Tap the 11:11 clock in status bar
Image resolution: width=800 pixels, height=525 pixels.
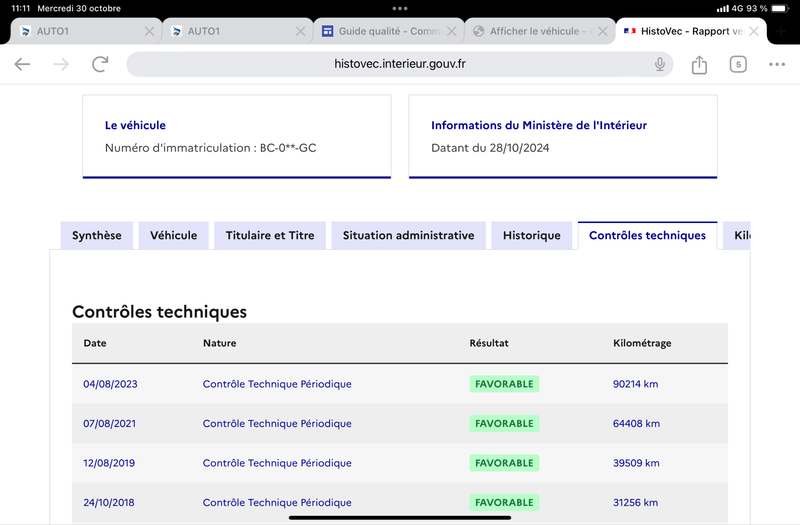pos(20,9)
